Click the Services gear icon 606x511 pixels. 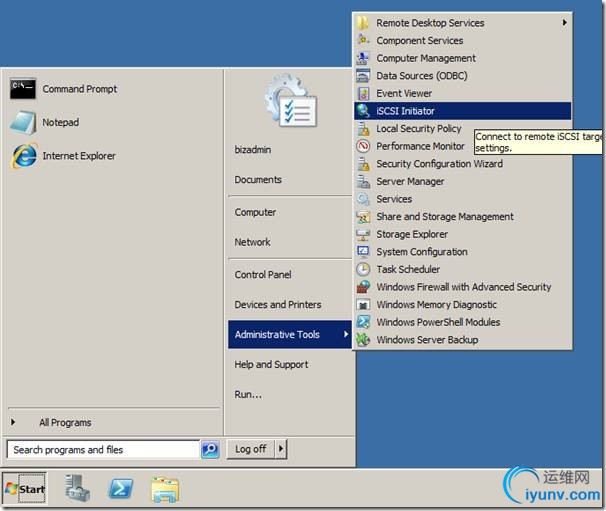tap(363, 199)
